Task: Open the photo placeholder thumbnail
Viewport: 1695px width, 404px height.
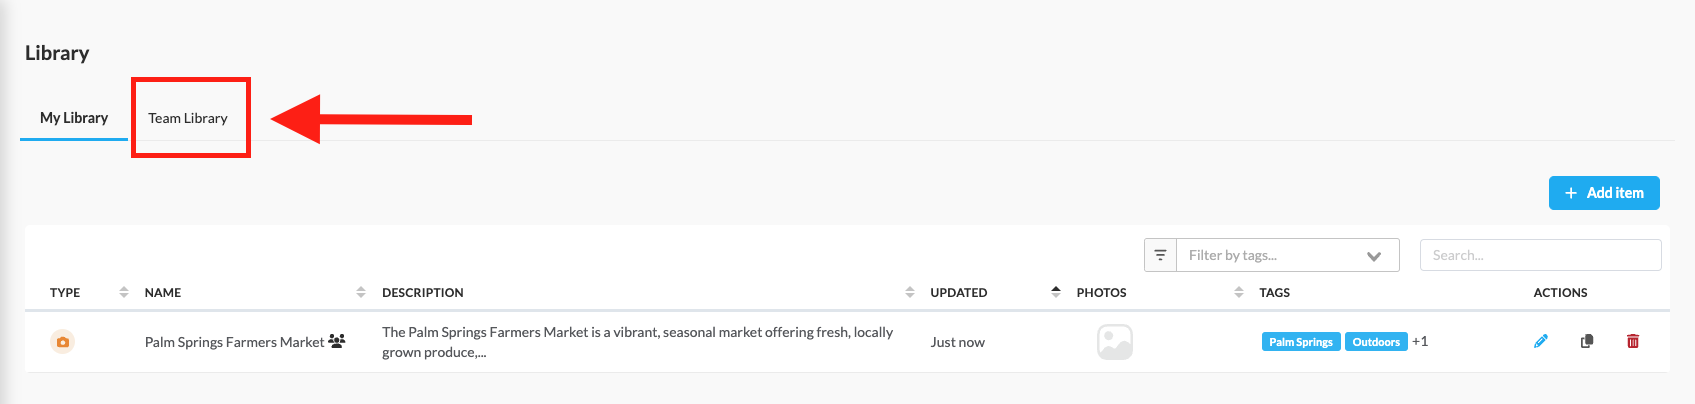Action: pyautogui.click(x=1115, y=342)
